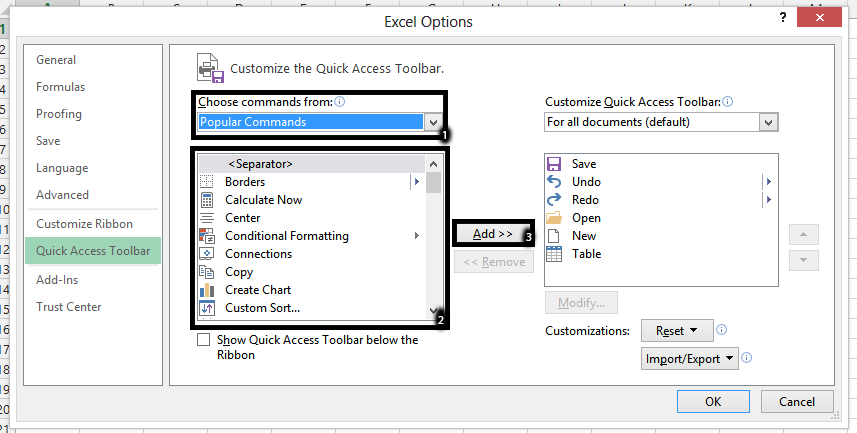The width and height of the screenshot is (857, 433).
Task: Enable Show Quick Access Toolbar below the Ribbon
Action: 203,340
